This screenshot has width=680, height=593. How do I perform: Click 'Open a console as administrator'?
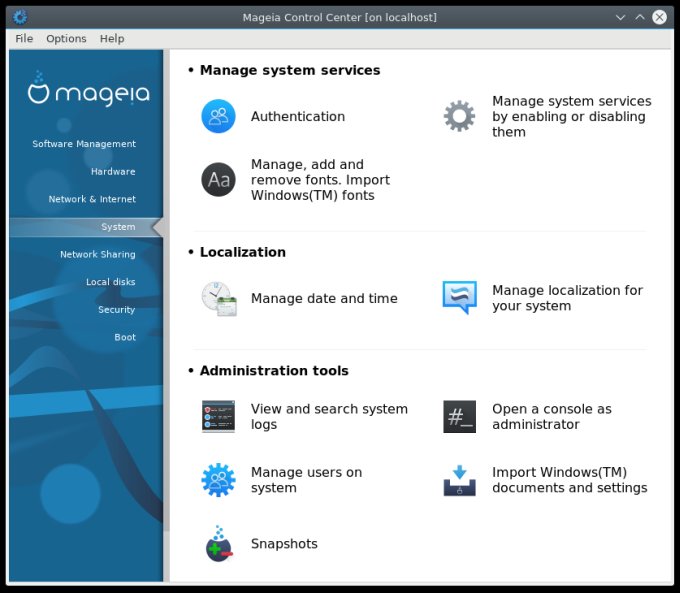coord(552,416)
